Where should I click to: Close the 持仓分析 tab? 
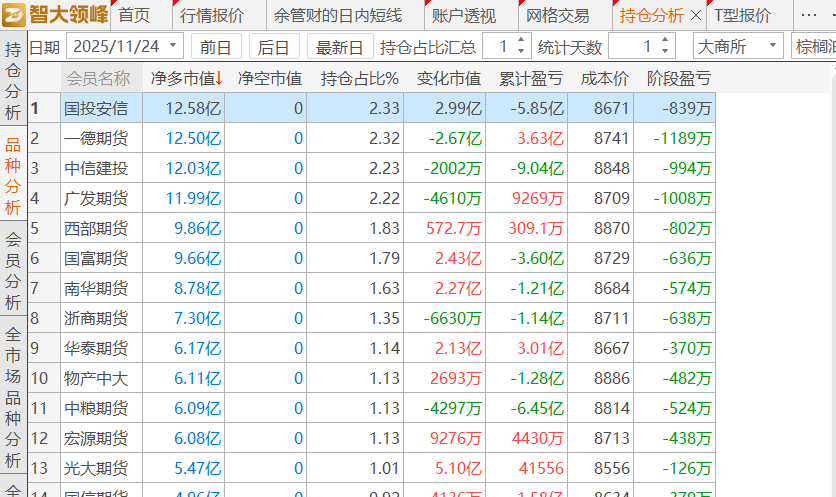pyautogui.click(x=696, y=15)
